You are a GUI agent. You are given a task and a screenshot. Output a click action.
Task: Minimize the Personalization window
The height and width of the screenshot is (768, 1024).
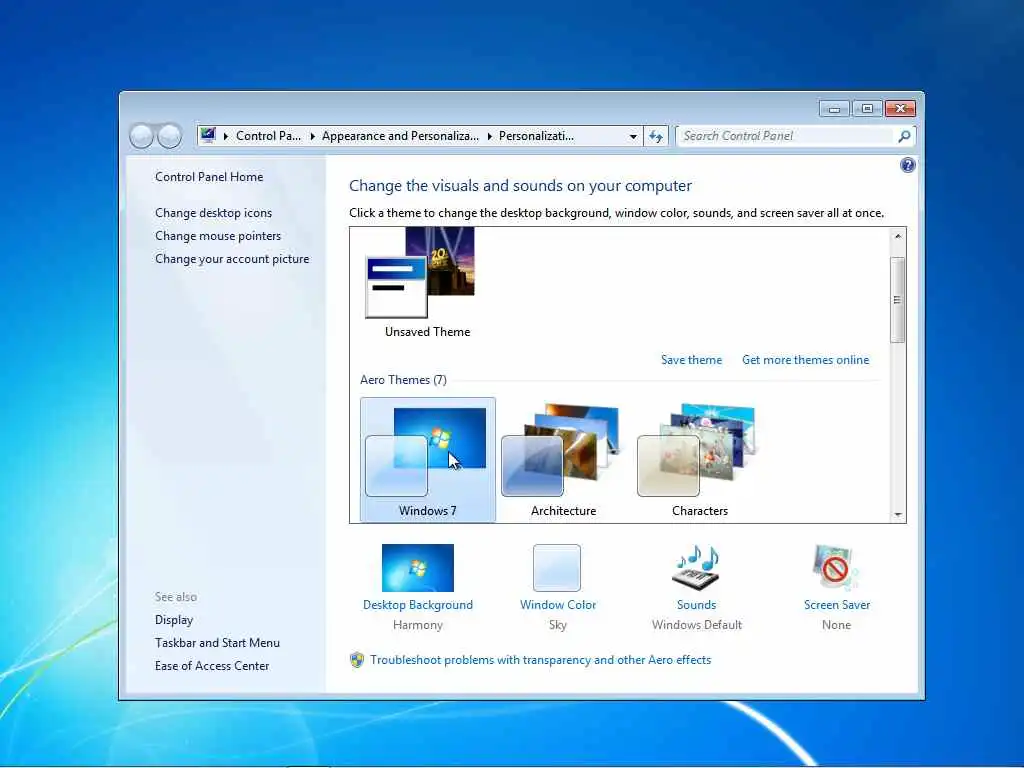(834, 108)
